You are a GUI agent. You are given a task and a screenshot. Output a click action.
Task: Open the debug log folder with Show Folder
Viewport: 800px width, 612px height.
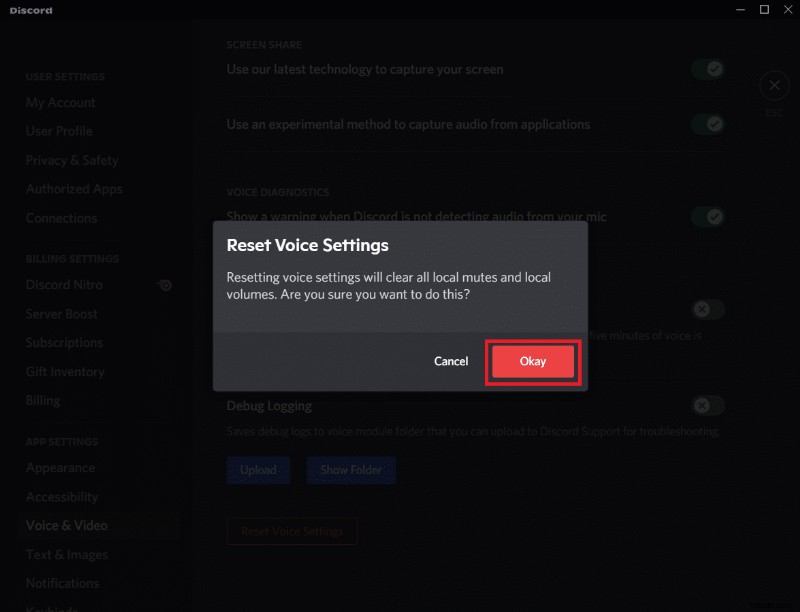tap(351, 470)
